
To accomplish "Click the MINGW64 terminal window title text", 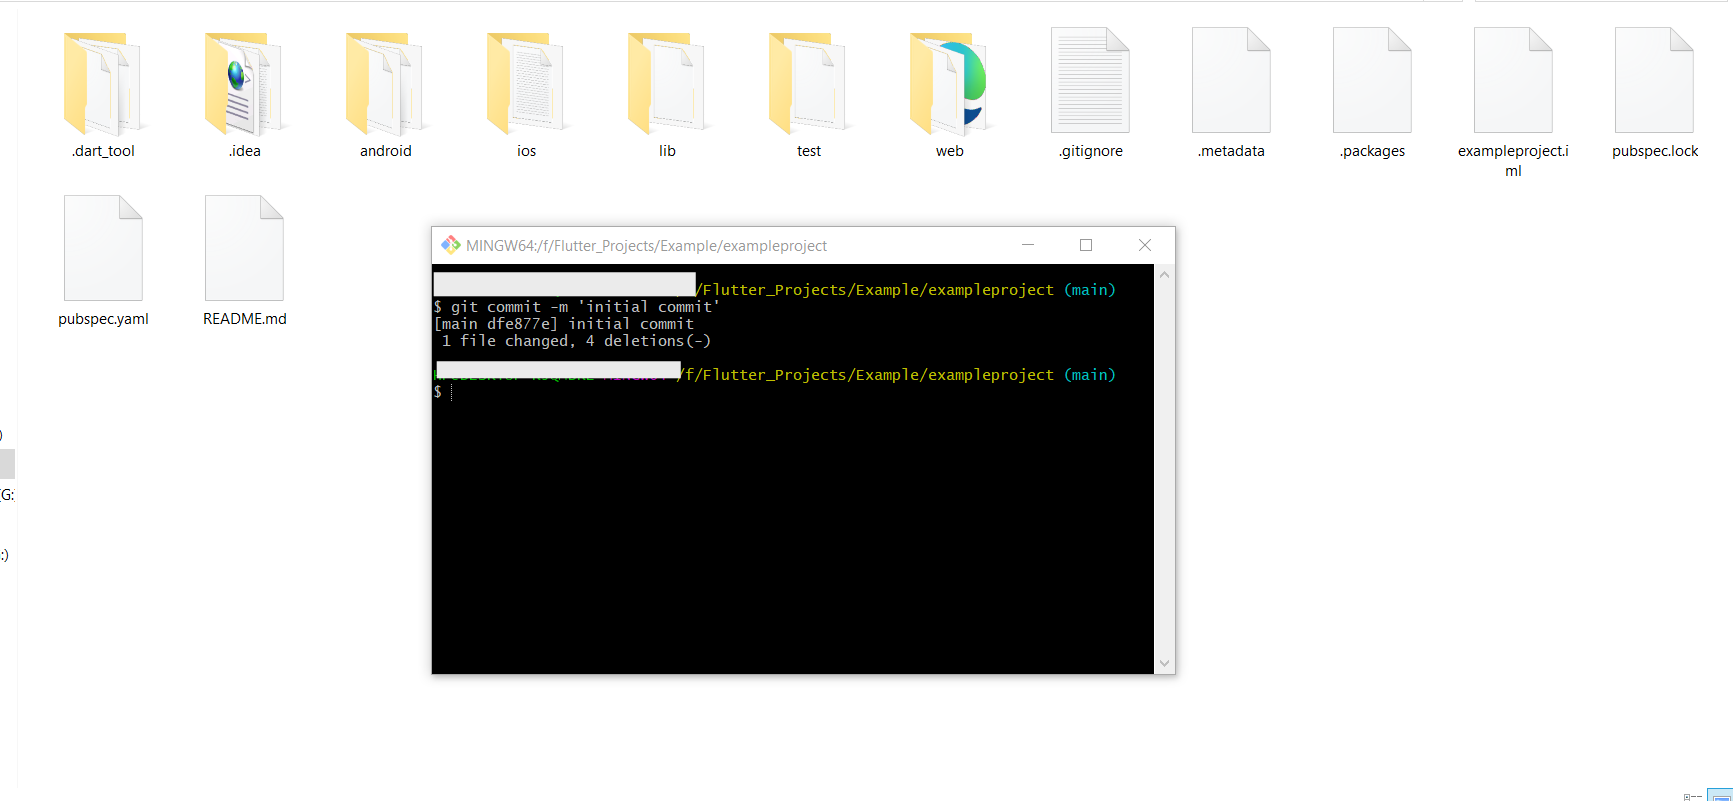I will [x=646, y=246].
